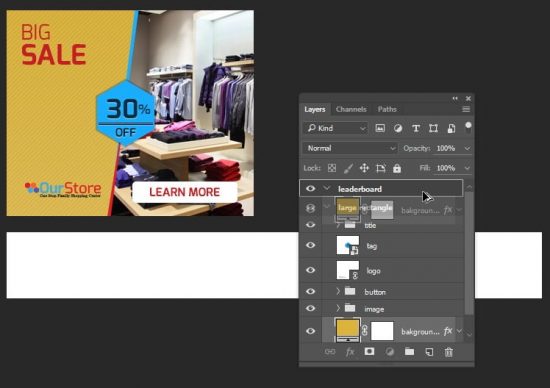Create new fill or adjustment layer
This screenshot has height=388, width=550.
(x=389, y=352)
